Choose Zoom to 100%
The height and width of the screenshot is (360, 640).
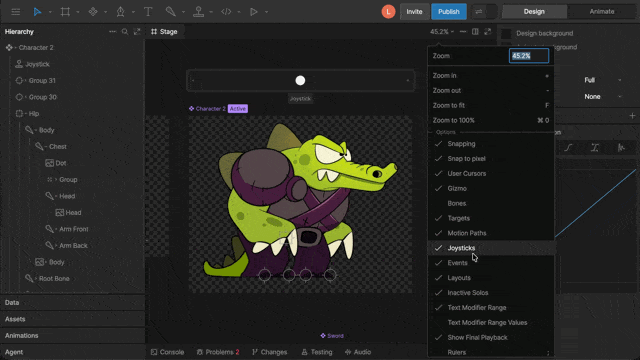pyautogui.click(x=491, y=120)
